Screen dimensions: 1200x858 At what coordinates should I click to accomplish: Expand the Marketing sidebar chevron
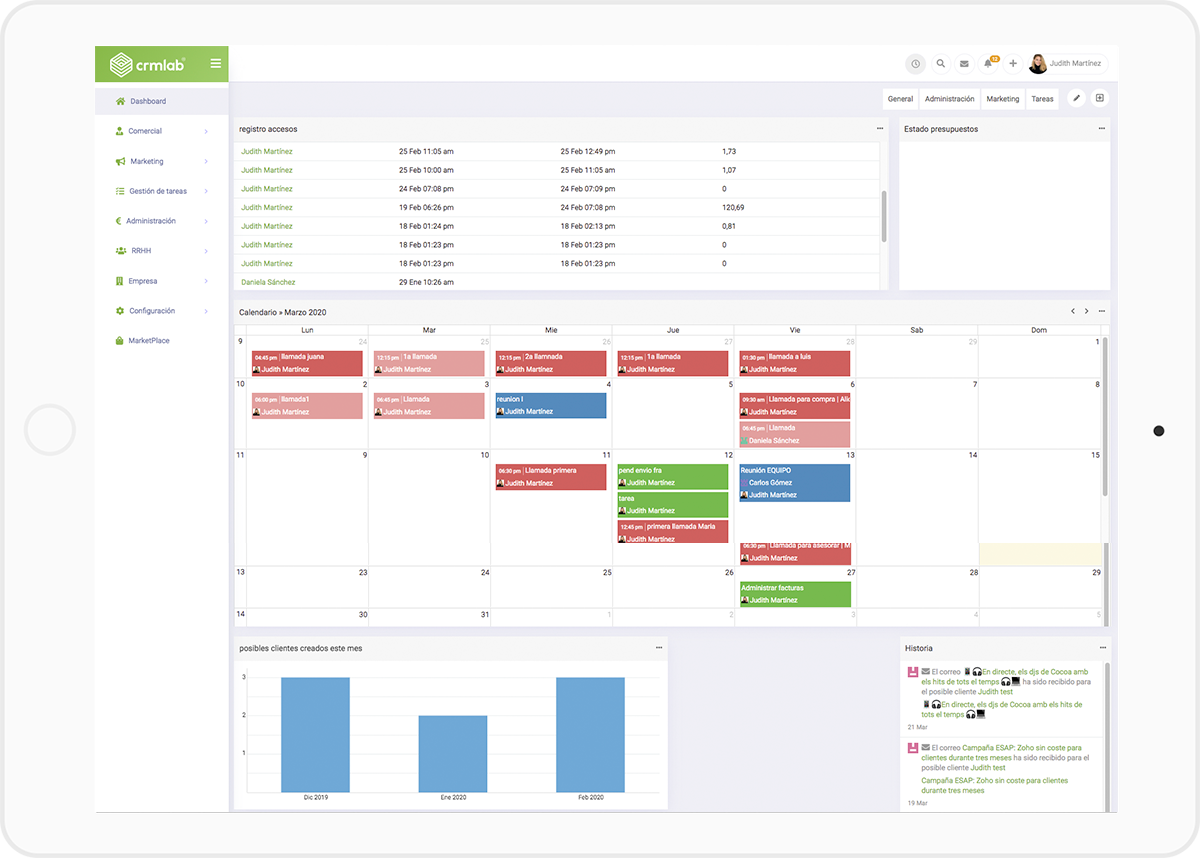click(206, 161)
